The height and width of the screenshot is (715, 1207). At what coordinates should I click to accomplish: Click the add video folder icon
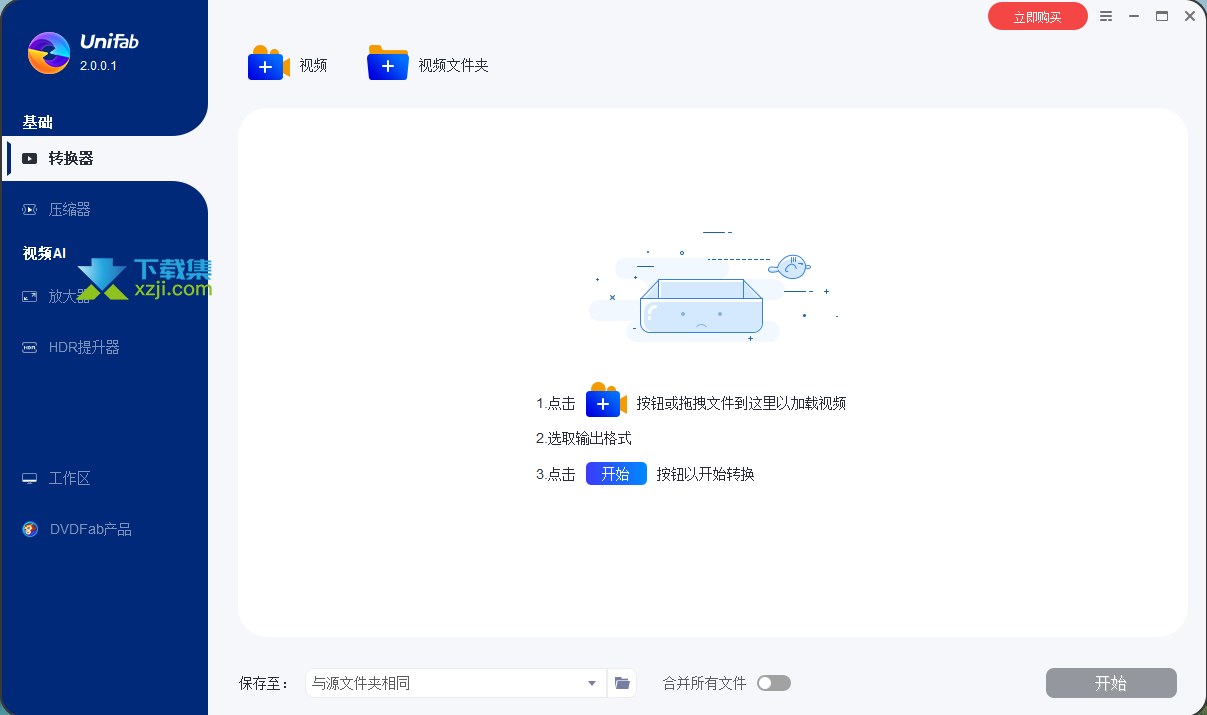pyautogui.click(x=388, y=63)
